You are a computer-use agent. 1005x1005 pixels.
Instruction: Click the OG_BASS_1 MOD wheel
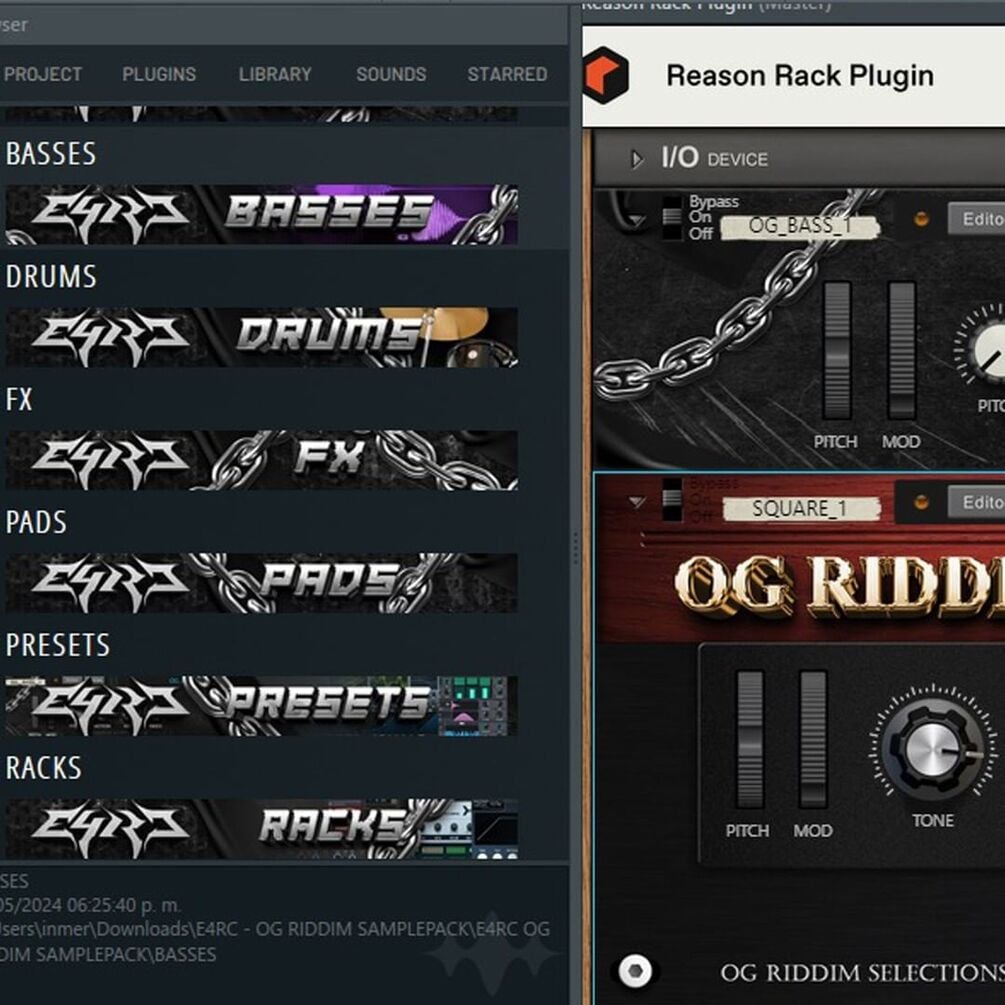[901, 351]
